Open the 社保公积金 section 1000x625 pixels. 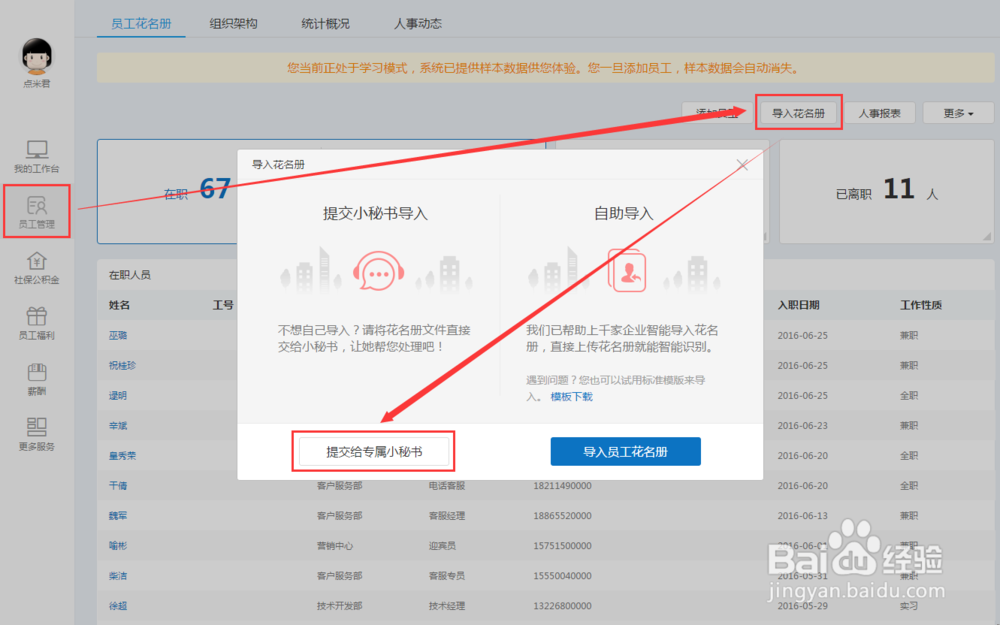click(x=36, y=266)
